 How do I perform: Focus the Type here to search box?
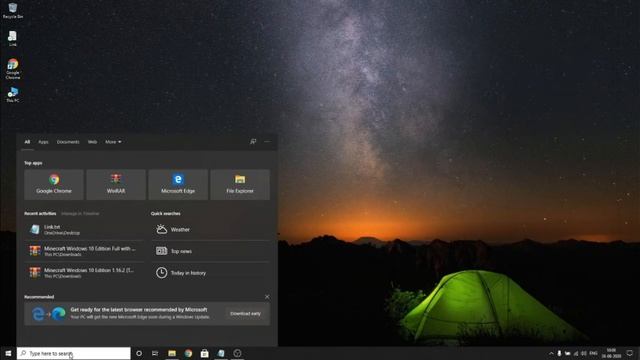[x=74, y=353]
